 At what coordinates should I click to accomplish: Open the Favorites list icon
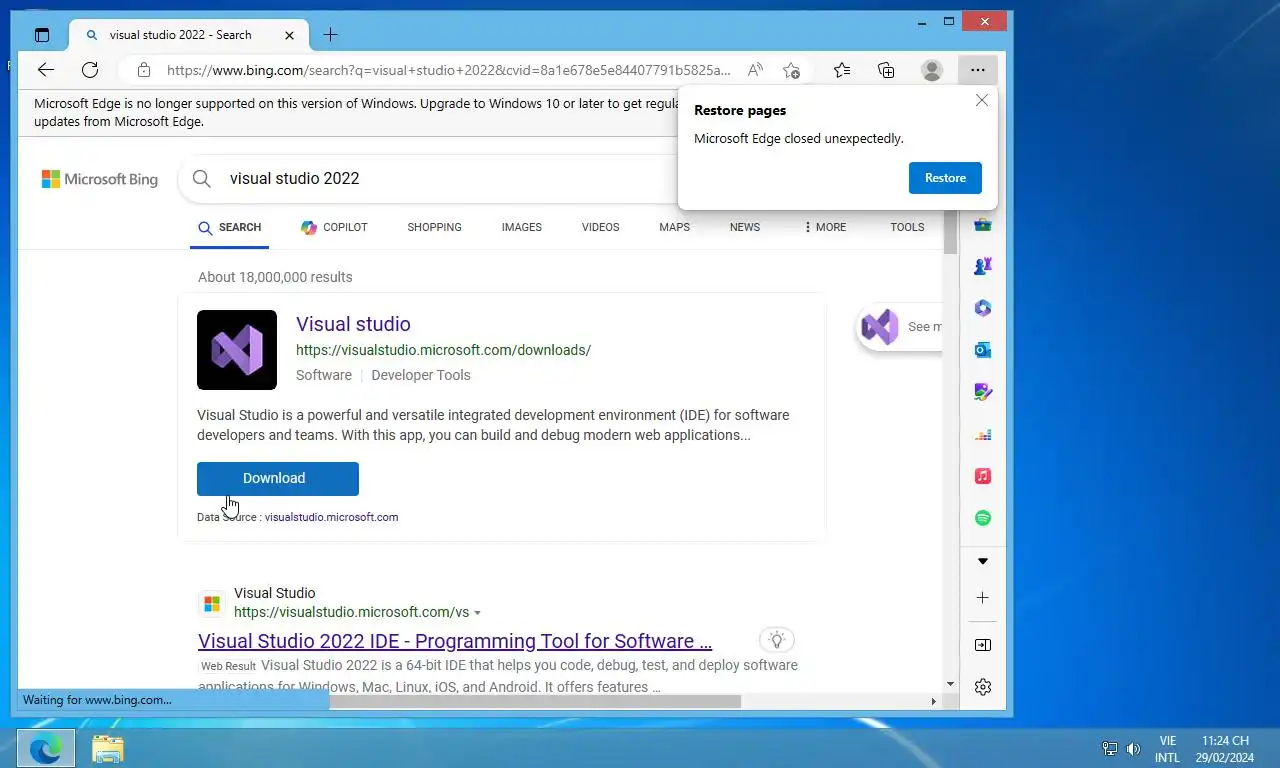coord(842,70)
